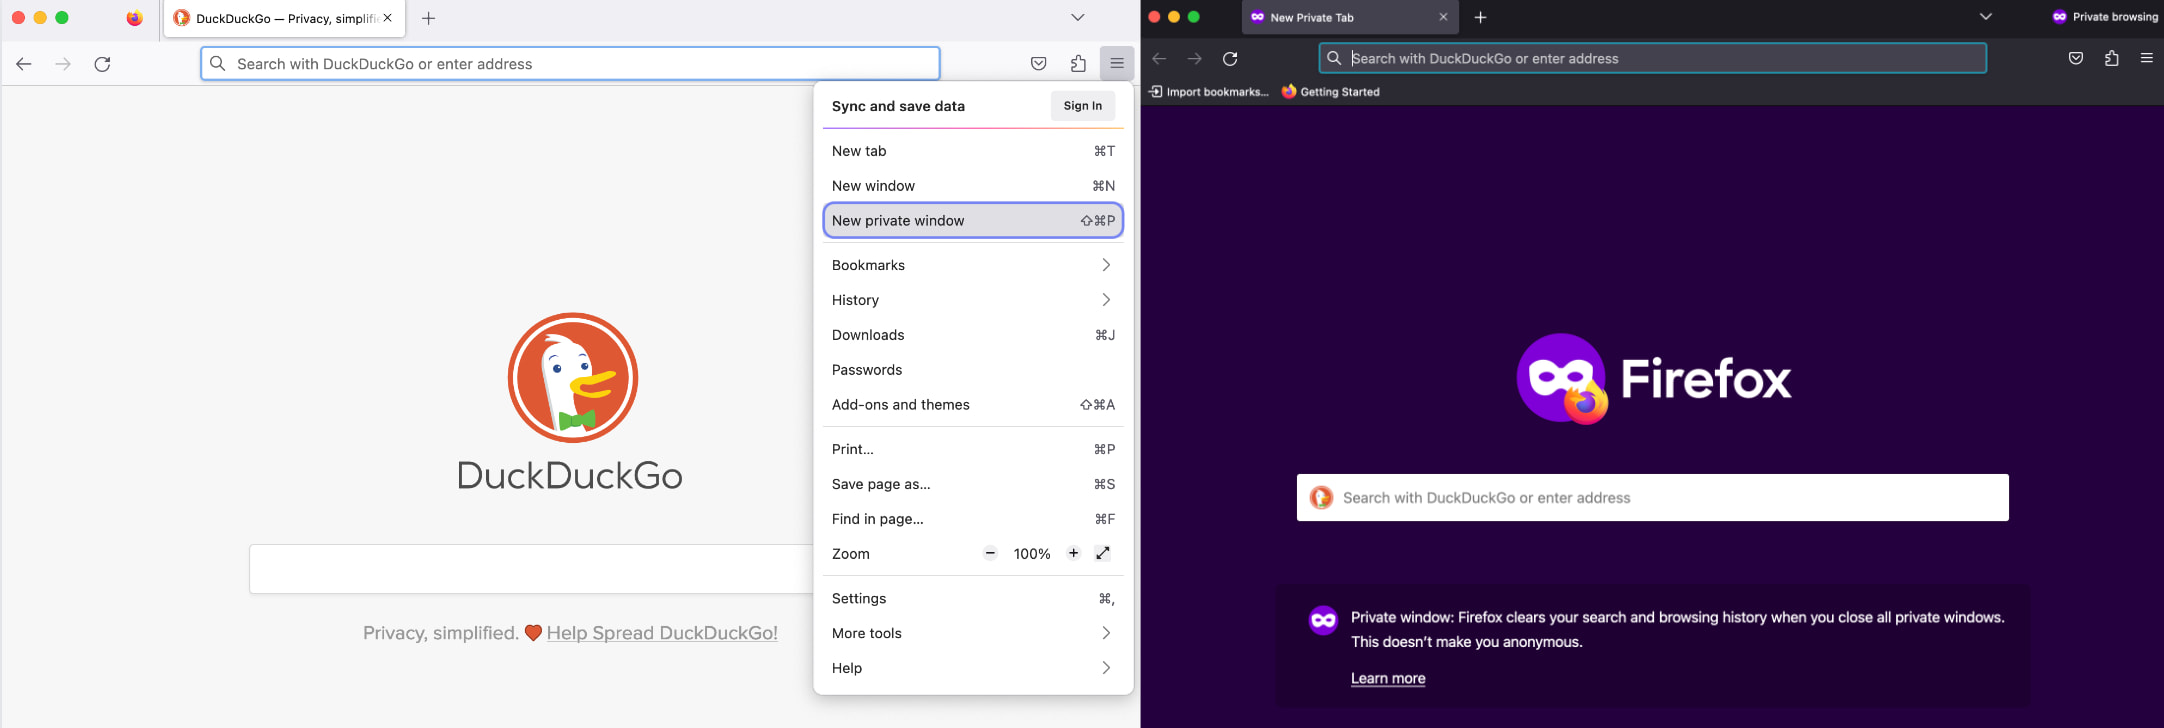Open Getting Started bookmark
This screenshot has height=728, width=2164.
point(1330,92)
